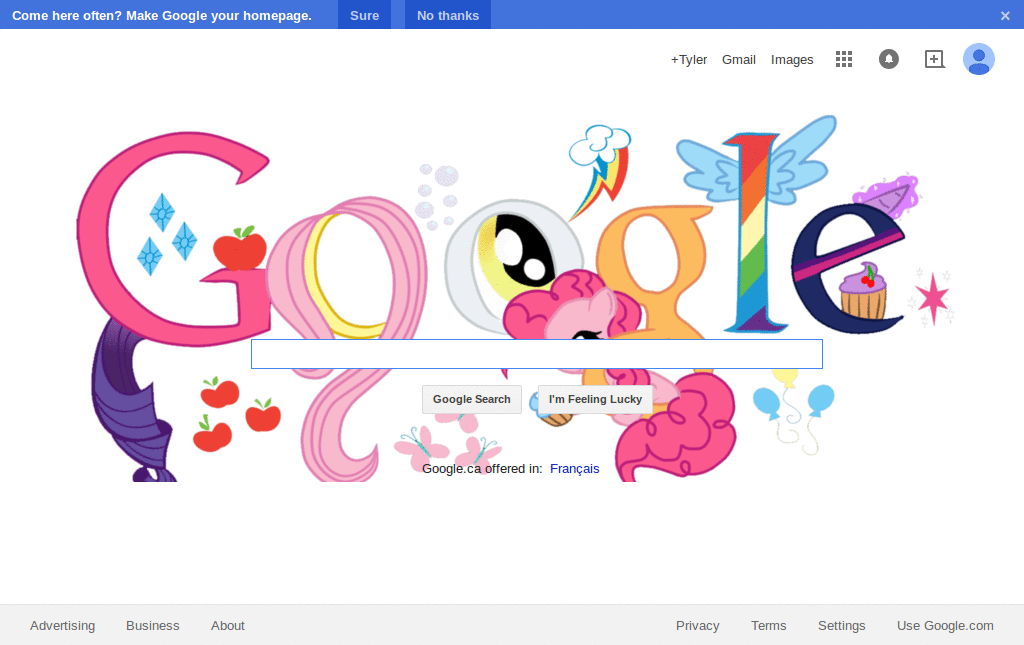Open the Business footer link
1024x645 pixels.
tap(153, 625)
